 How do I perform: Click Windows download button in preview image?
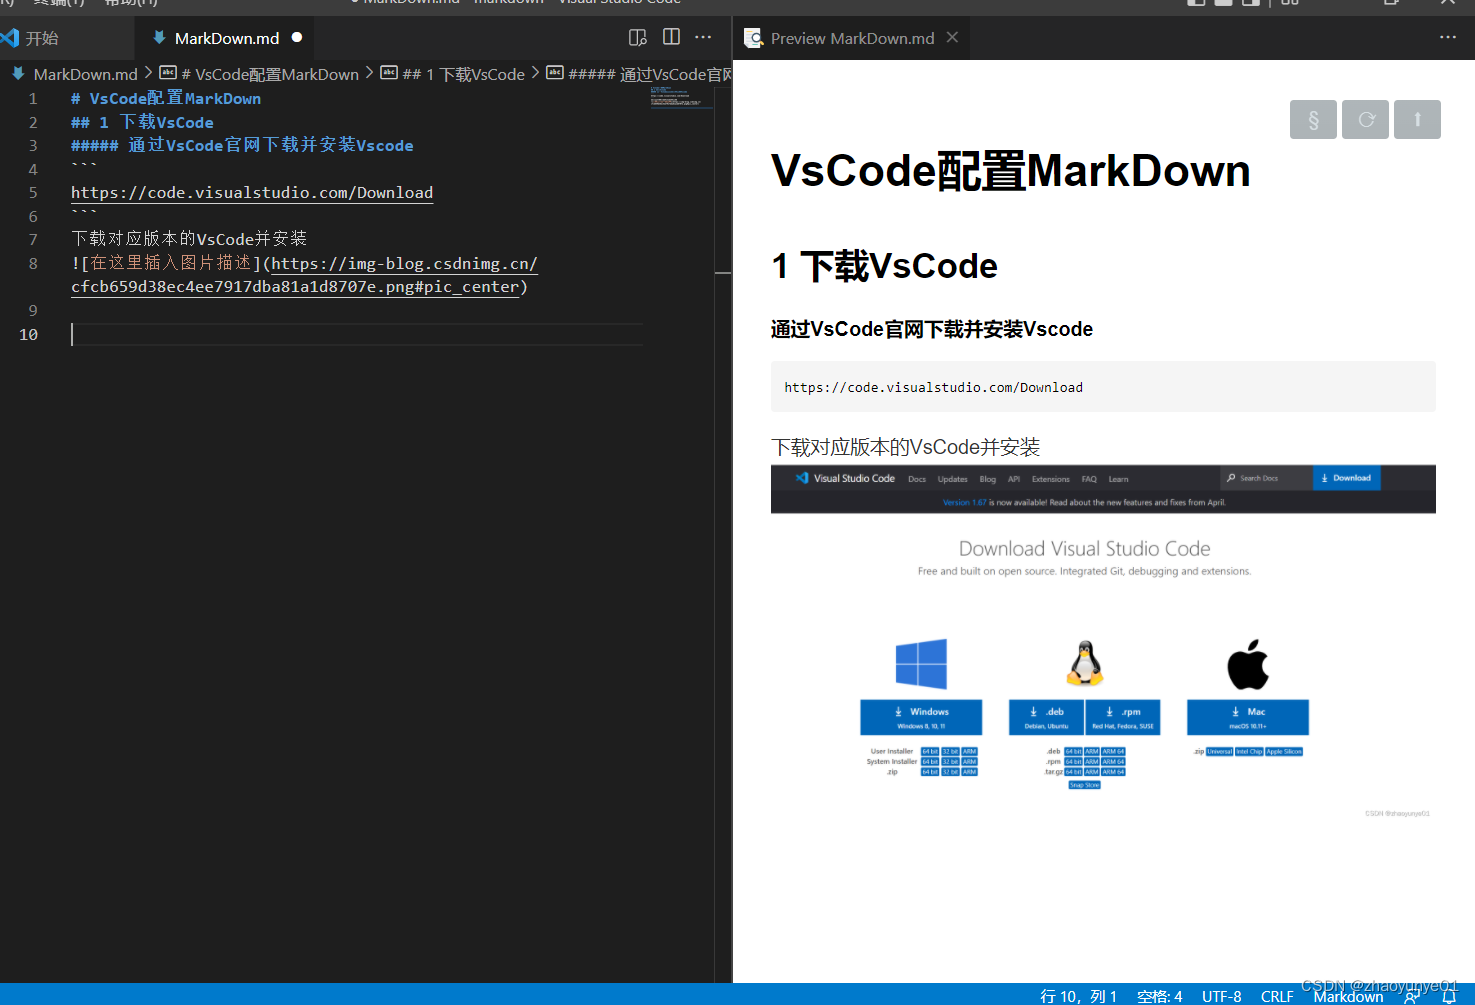(921, 717)
